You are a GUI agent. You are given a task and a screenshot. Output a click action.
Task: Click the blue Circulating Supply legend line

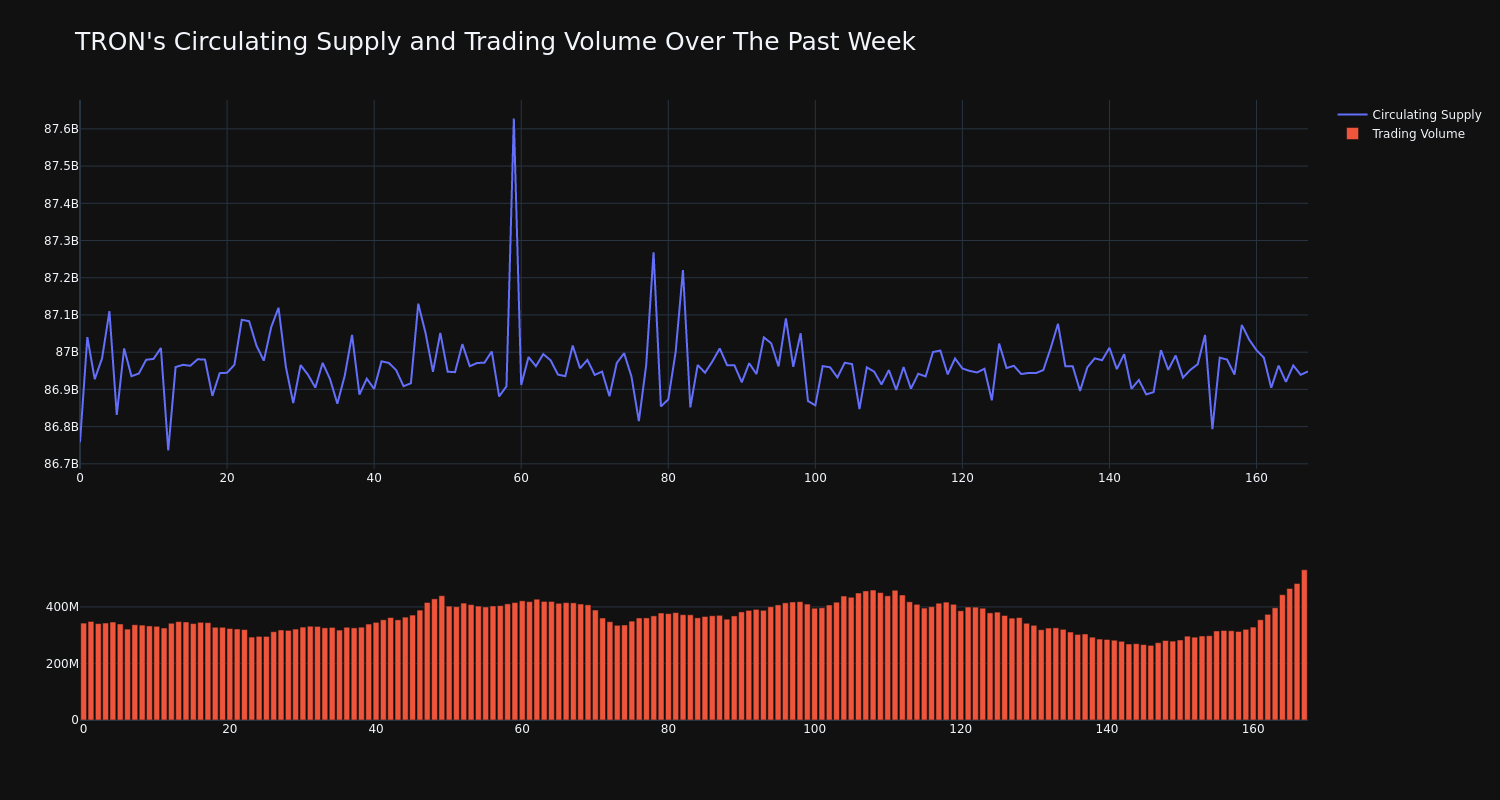click(1352, 115)
